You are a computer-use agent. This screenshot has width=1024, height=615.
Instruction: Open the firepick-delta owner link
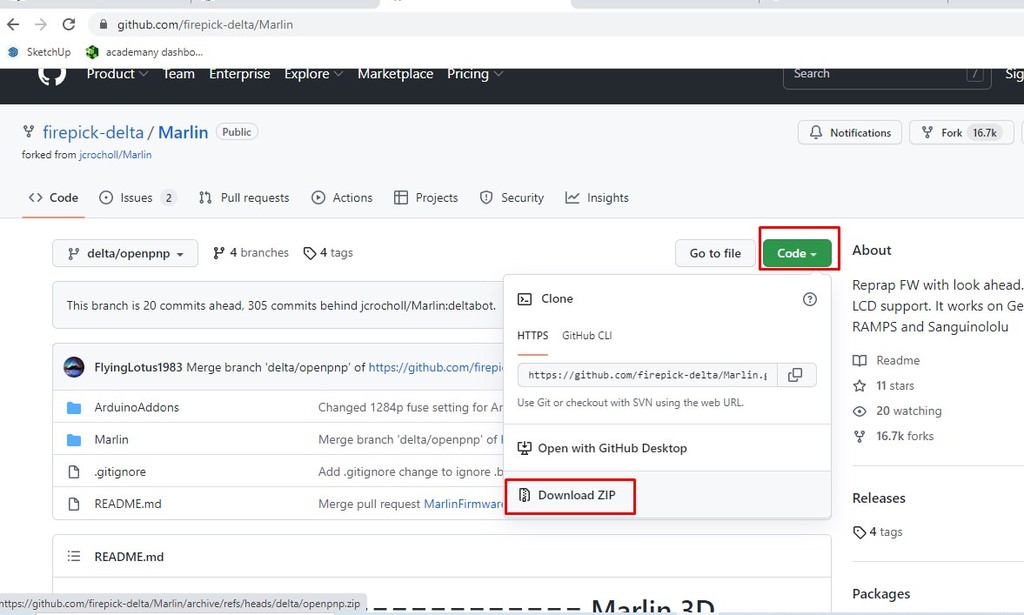pyautogui.click(x=93, y=132)
